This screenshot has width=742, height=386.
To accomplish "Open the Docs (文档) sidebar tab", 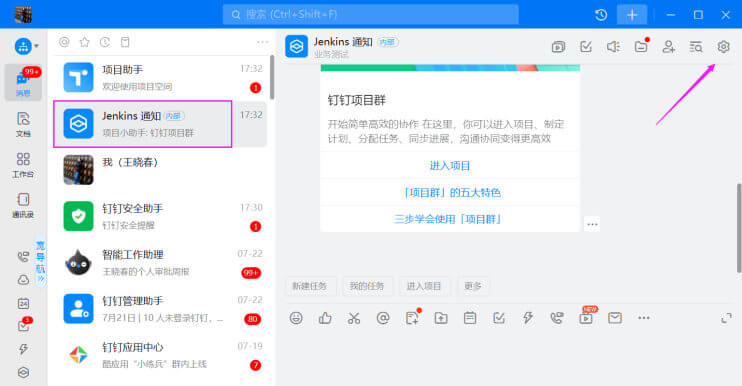I will [23, 124].
